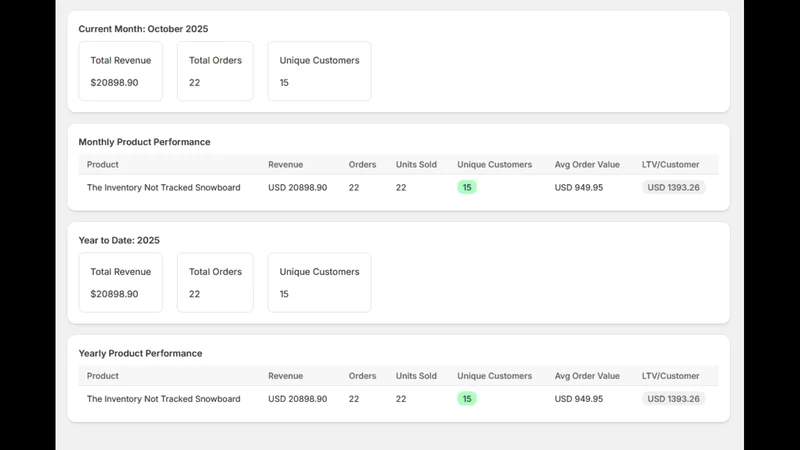Image resolution: width=800 pixels, height=450 pixels.
Task: Click the Monthly Product Performance heading
Action: pyautogui.click(x=144, y=142)
